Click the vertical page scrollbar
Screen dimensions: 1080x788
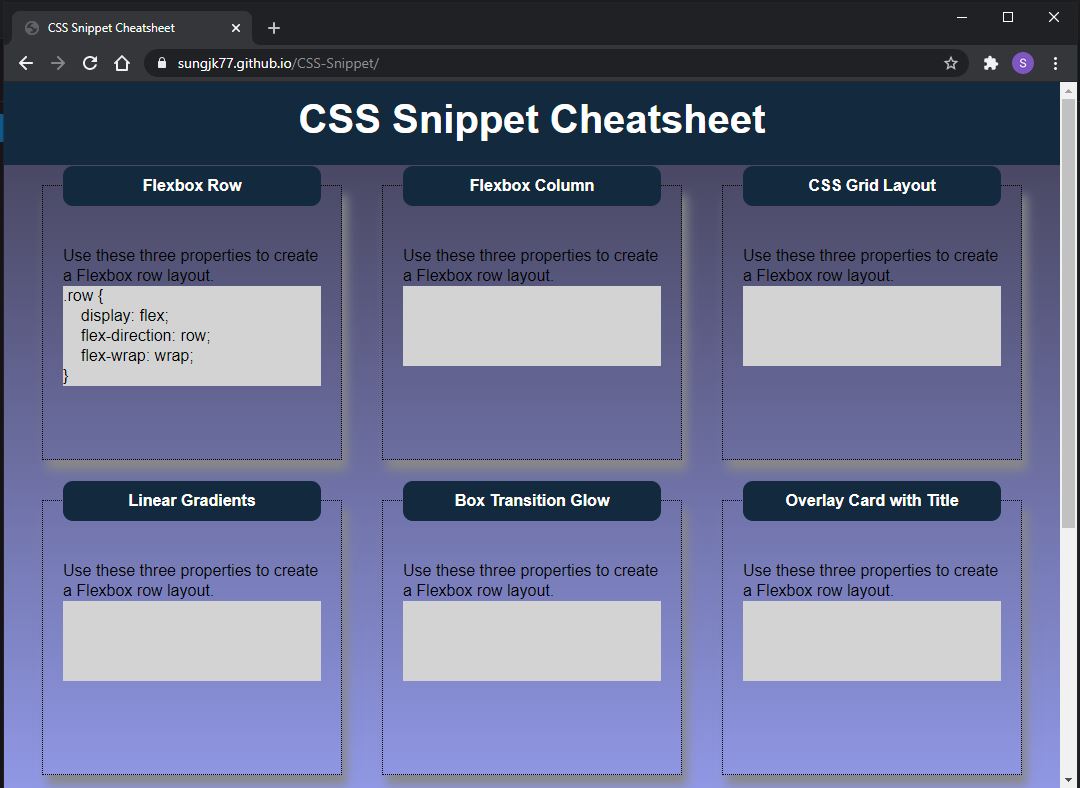tap(1068, 320)
